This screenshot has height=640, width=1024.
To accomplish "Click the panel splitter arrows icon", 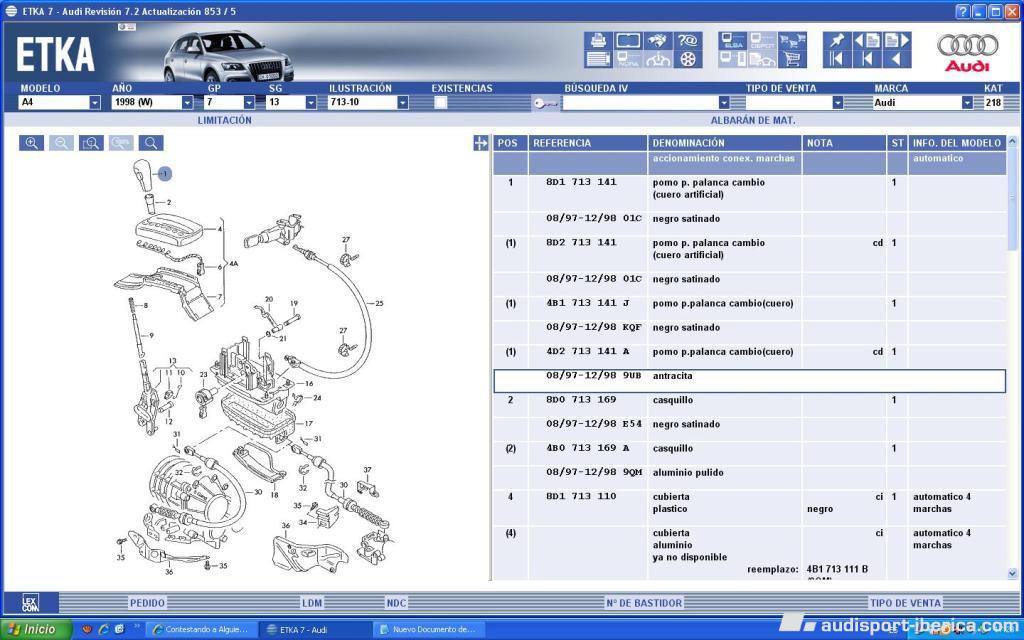I will pyautogui.click(x=481, y=143).
